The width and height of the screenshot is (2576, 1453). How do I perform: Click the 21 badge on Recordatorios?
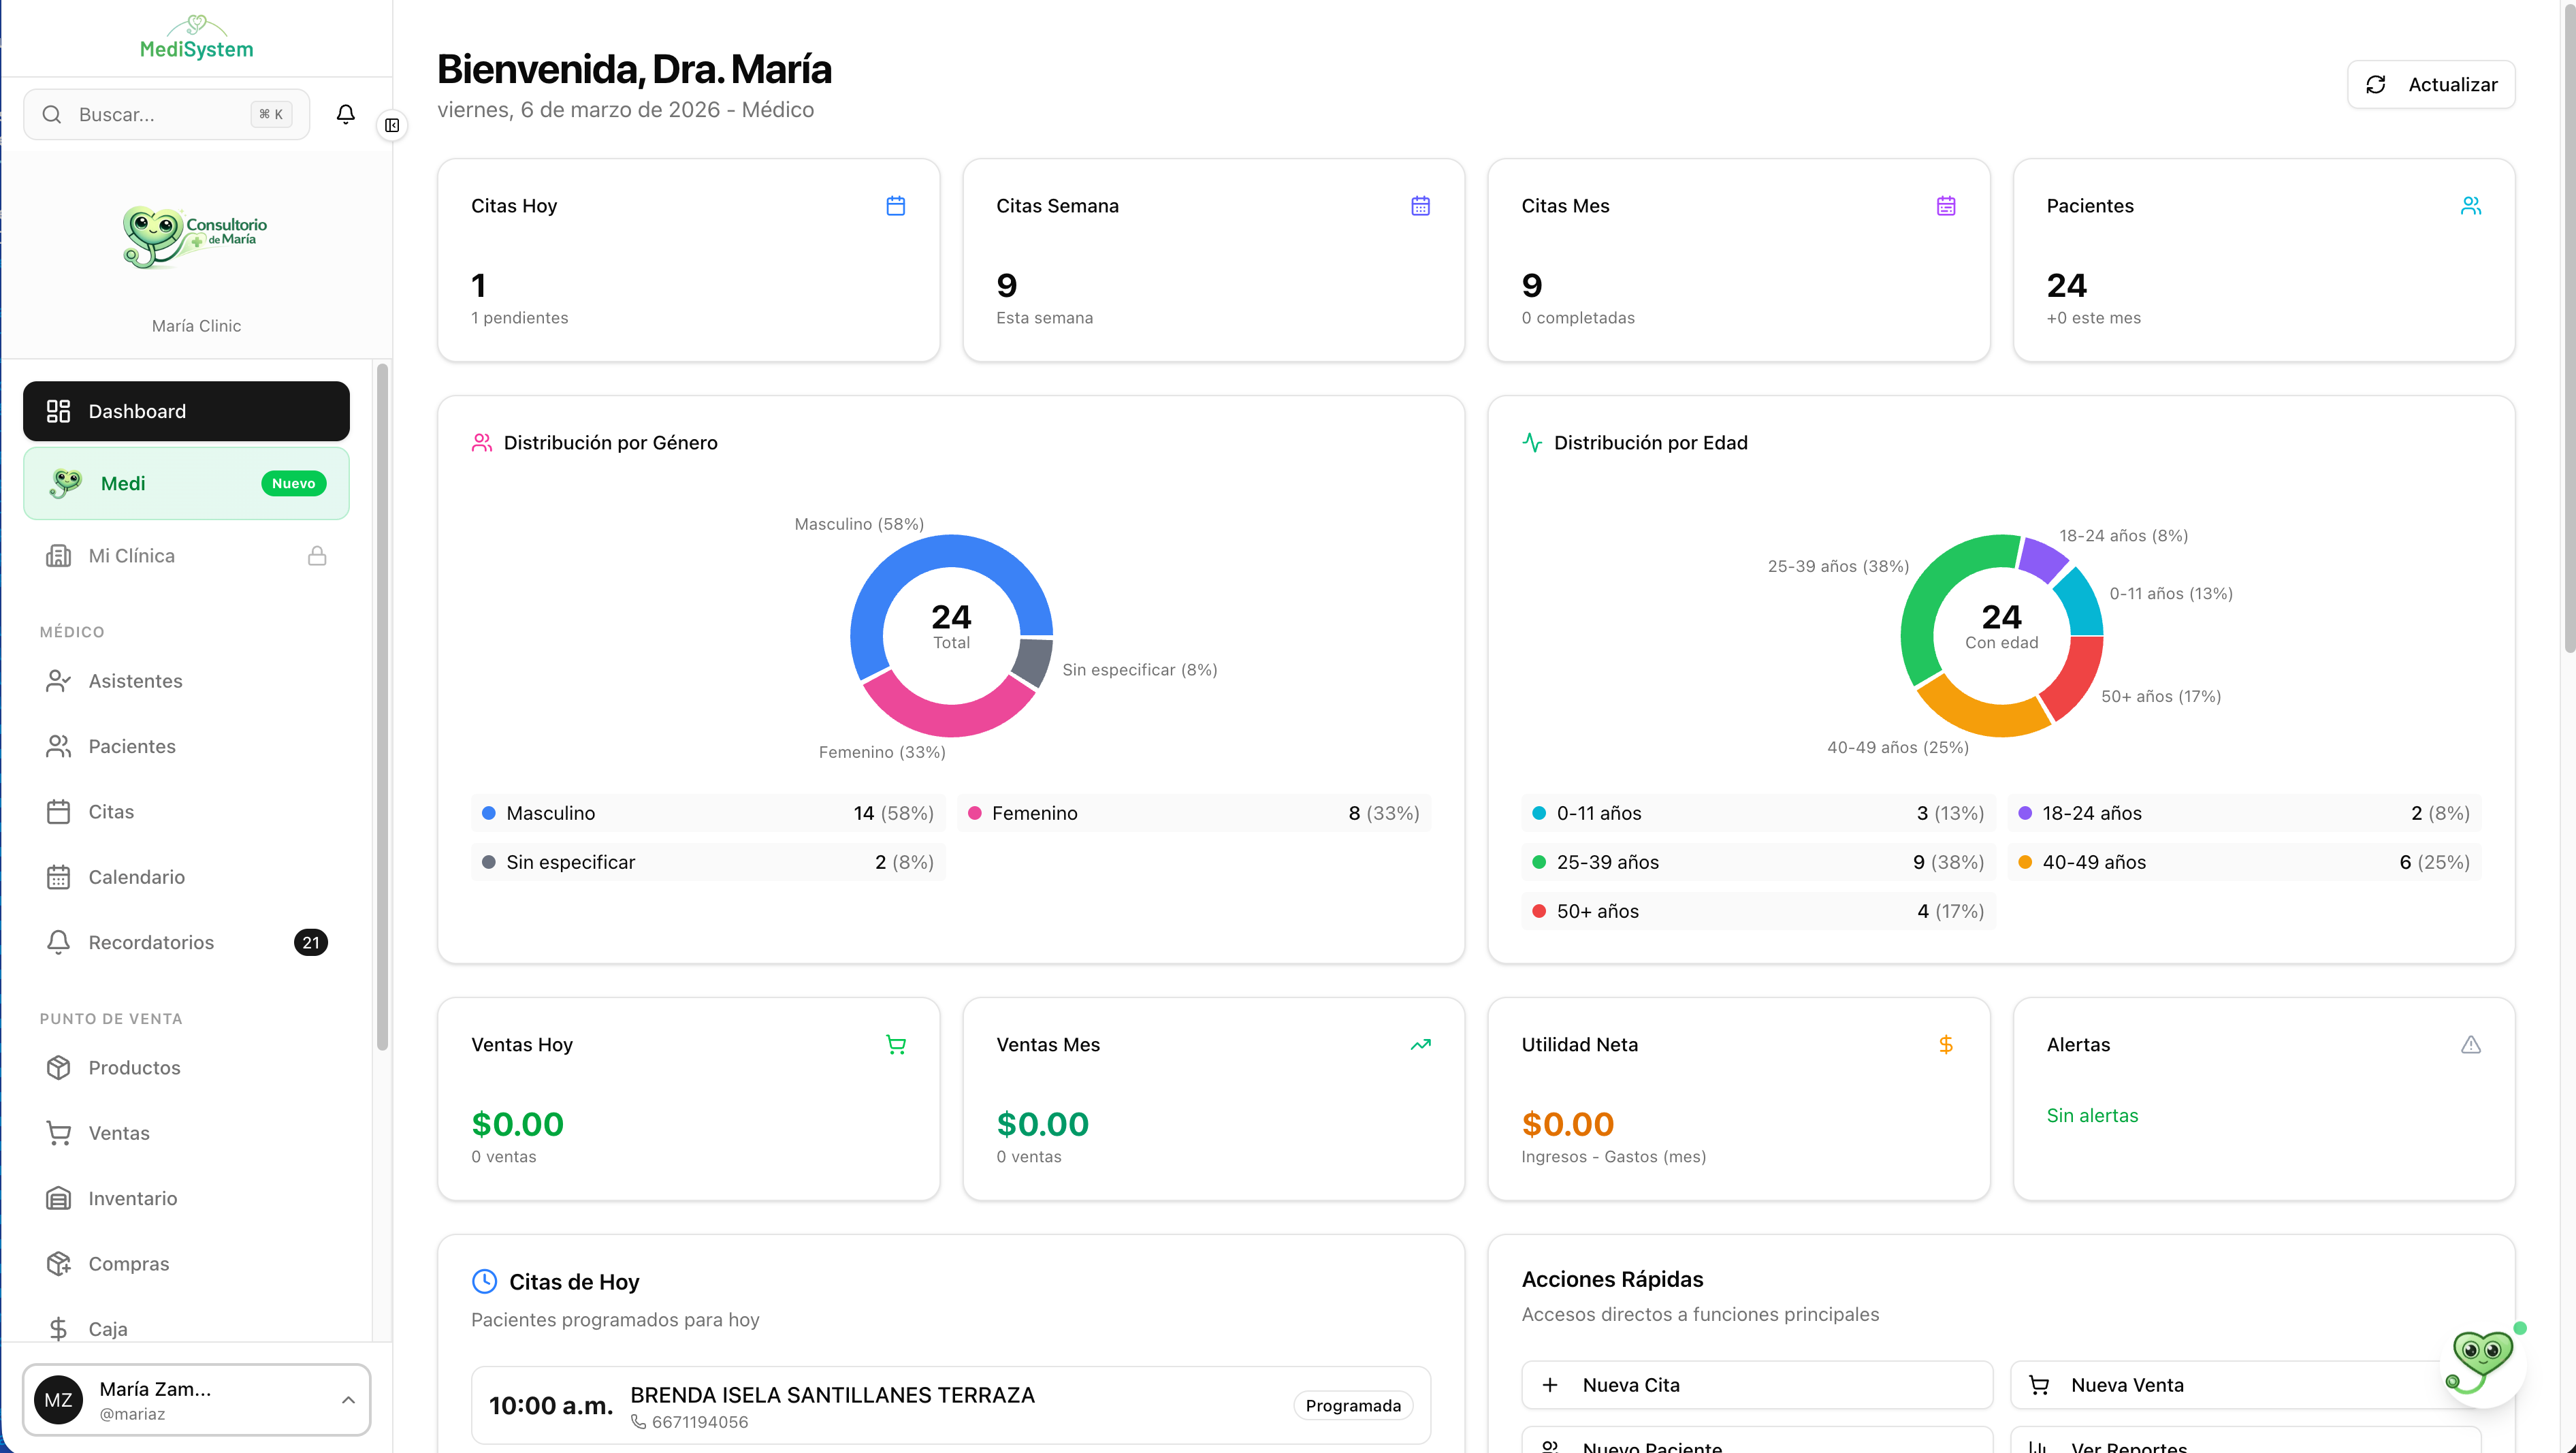point(311,942)
